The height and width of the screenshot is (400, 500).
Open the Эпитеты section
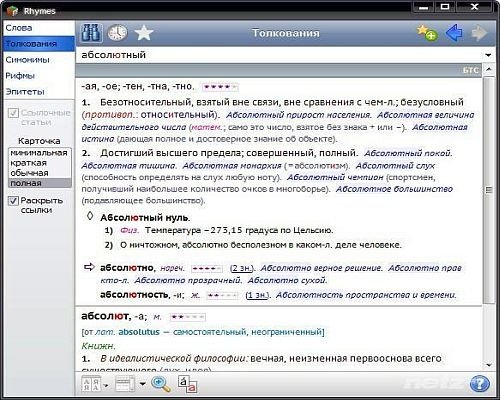39,92
